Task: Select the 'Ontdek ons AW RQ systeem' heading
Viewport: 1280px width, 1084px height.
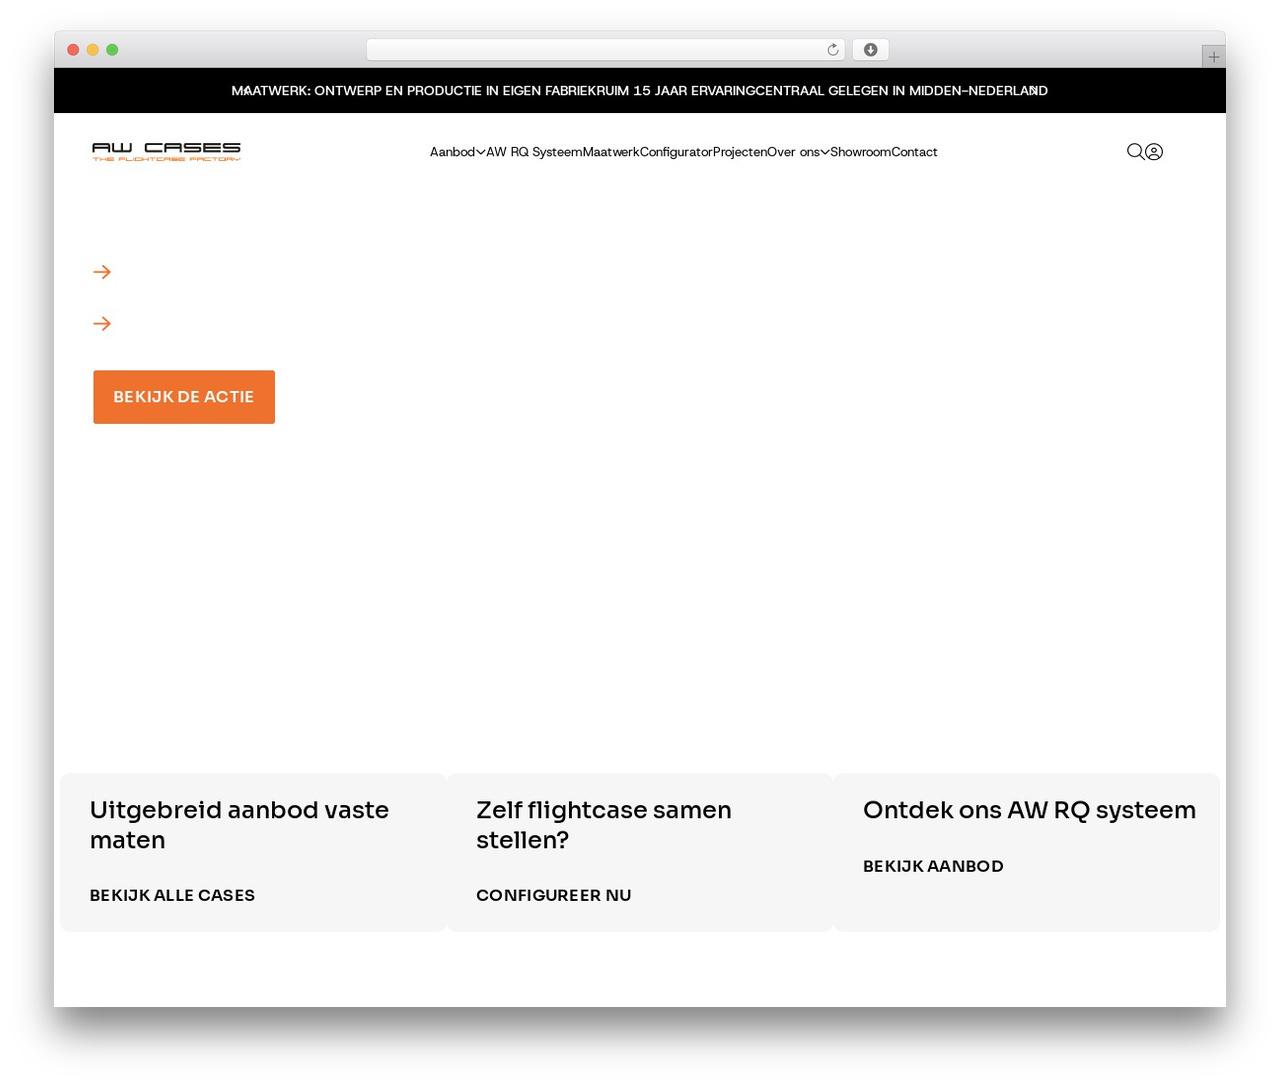Action: coord(1029,810)
